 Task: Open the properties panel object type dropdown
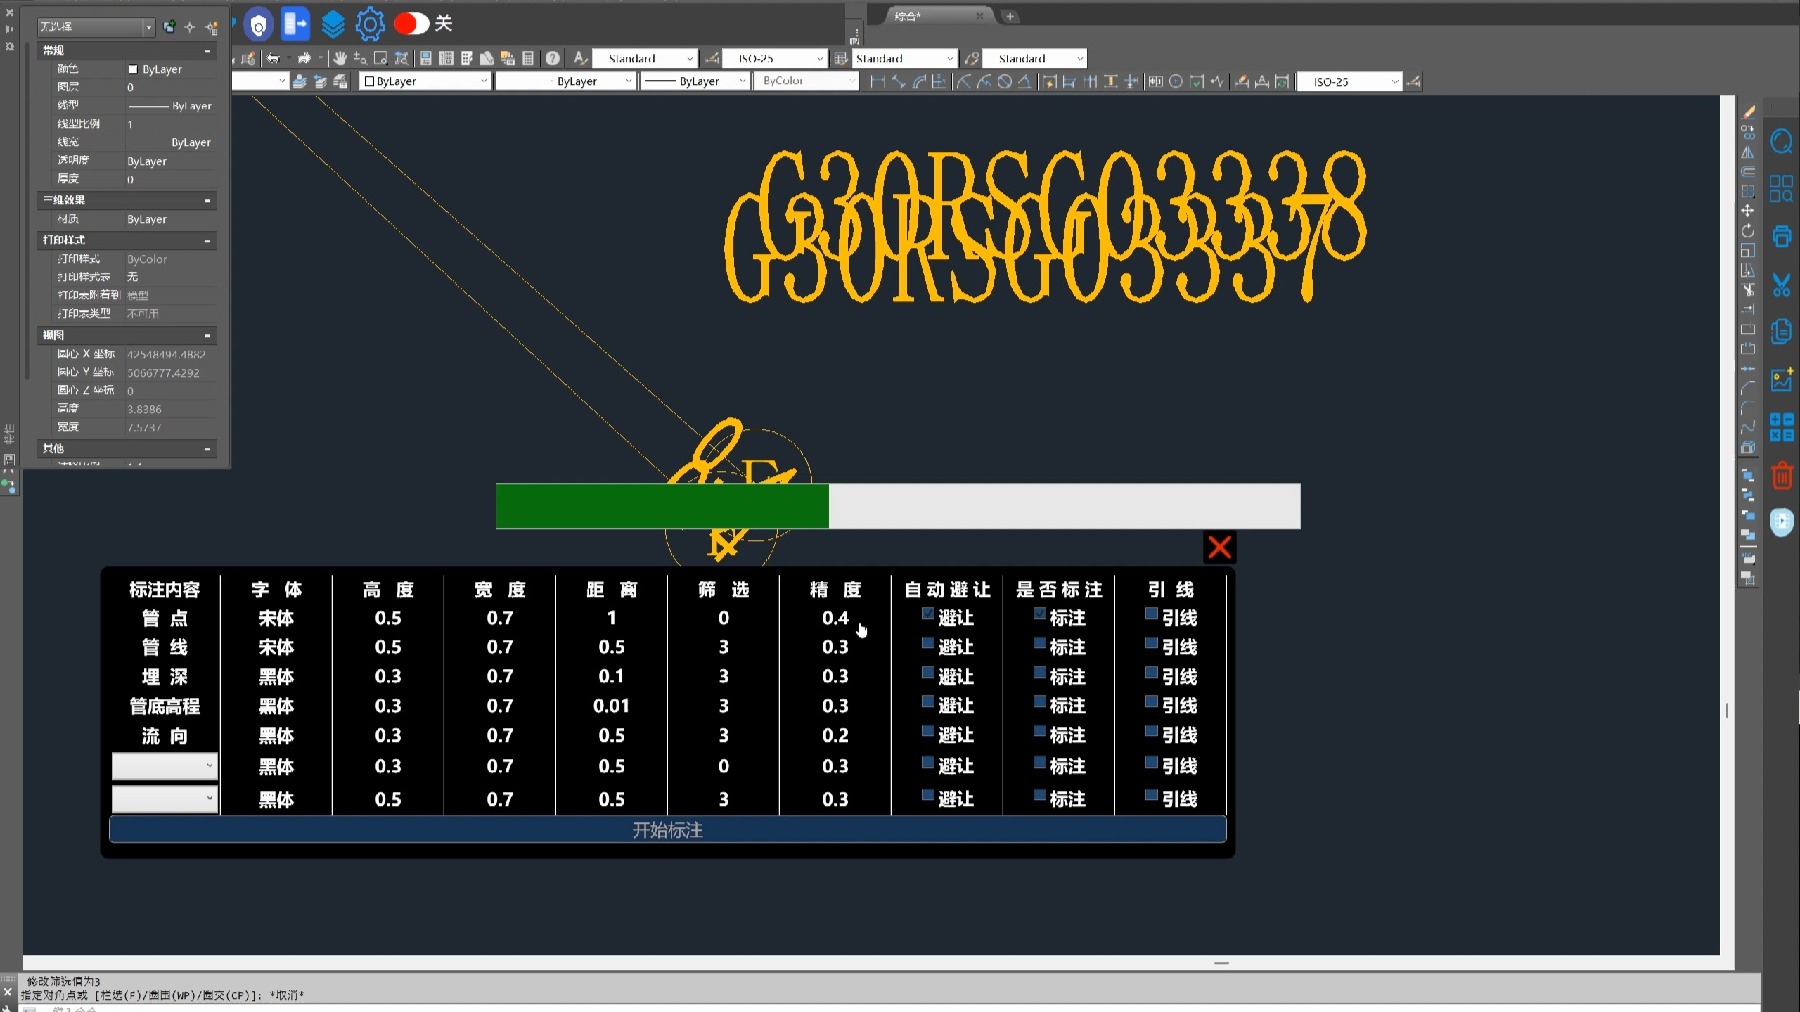click(96, 27)
